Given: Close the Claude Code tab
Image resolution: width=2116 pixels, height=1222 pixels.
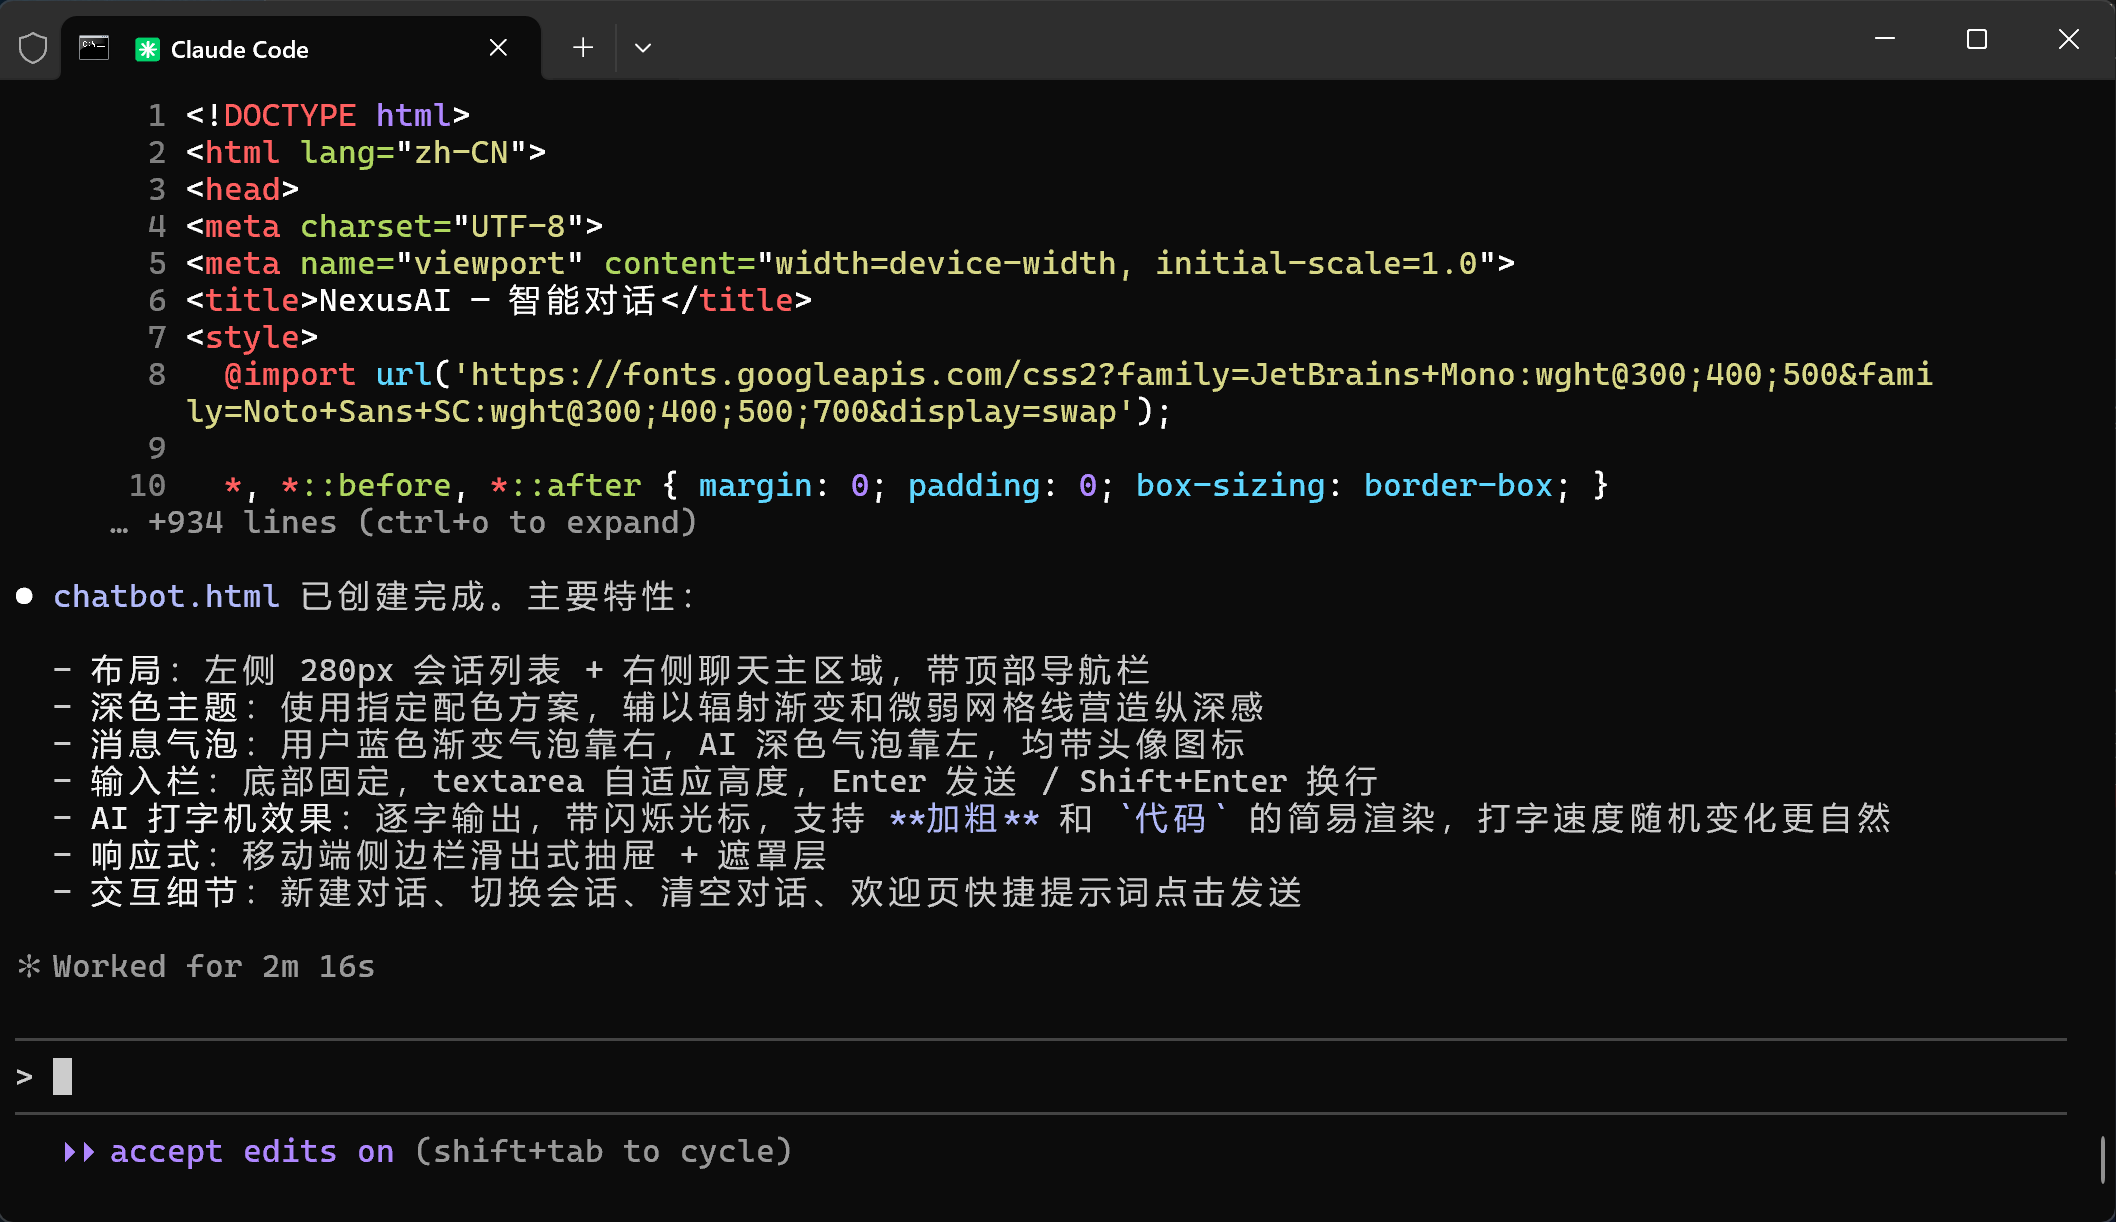Looking at the screenshot, I should click(498, 48).
